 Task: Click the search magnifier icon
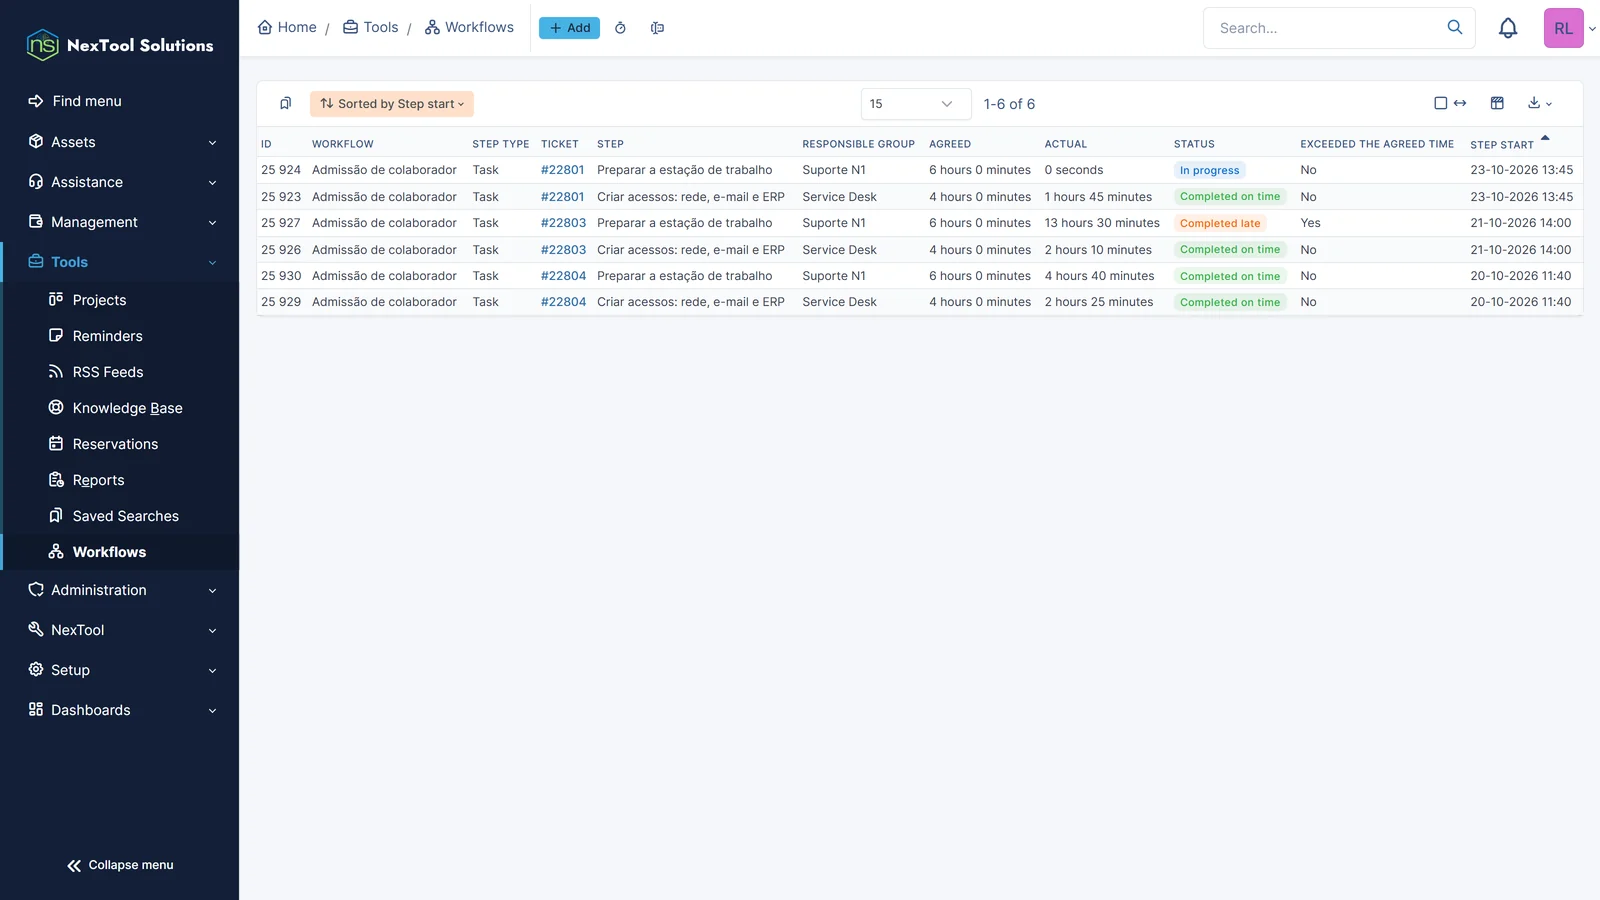(1455, 27)
